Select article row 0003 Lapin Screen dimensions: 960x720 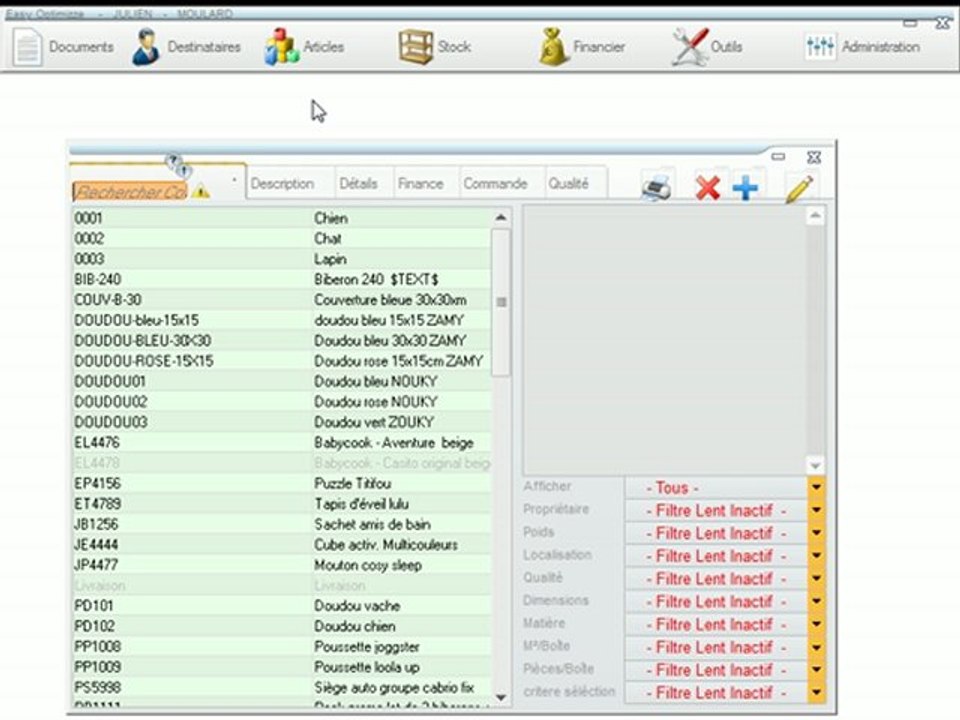click(282, 259)
